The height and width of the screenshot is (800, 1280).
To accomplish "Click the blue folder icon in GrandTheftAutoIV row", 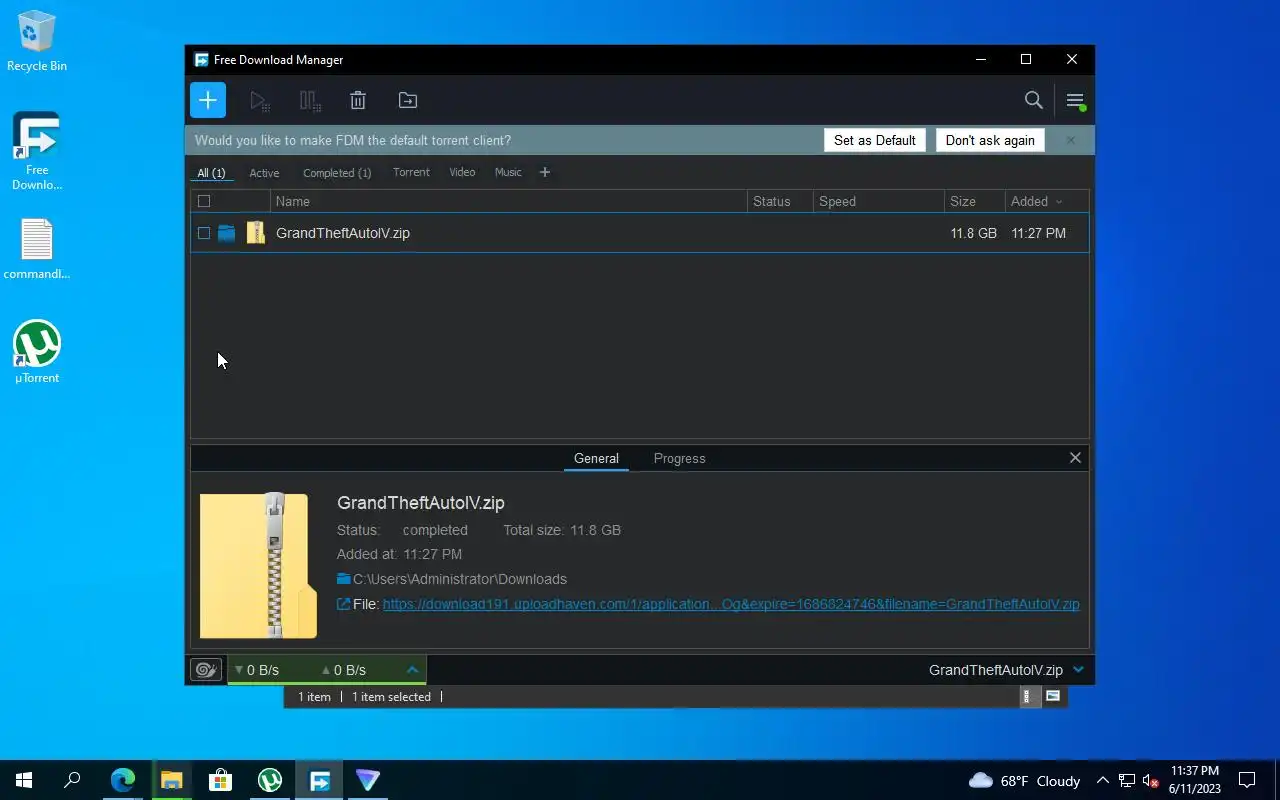I will click(227, 233).
